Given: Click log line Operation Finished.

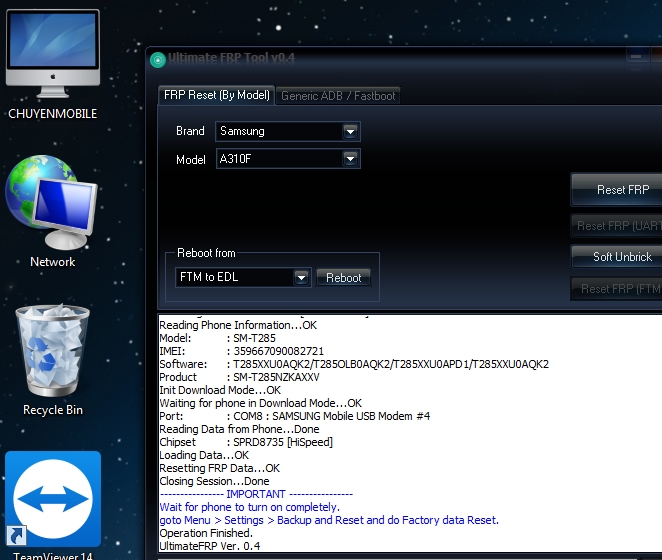Looking at the screenshot, I should [x=206, y=533].
